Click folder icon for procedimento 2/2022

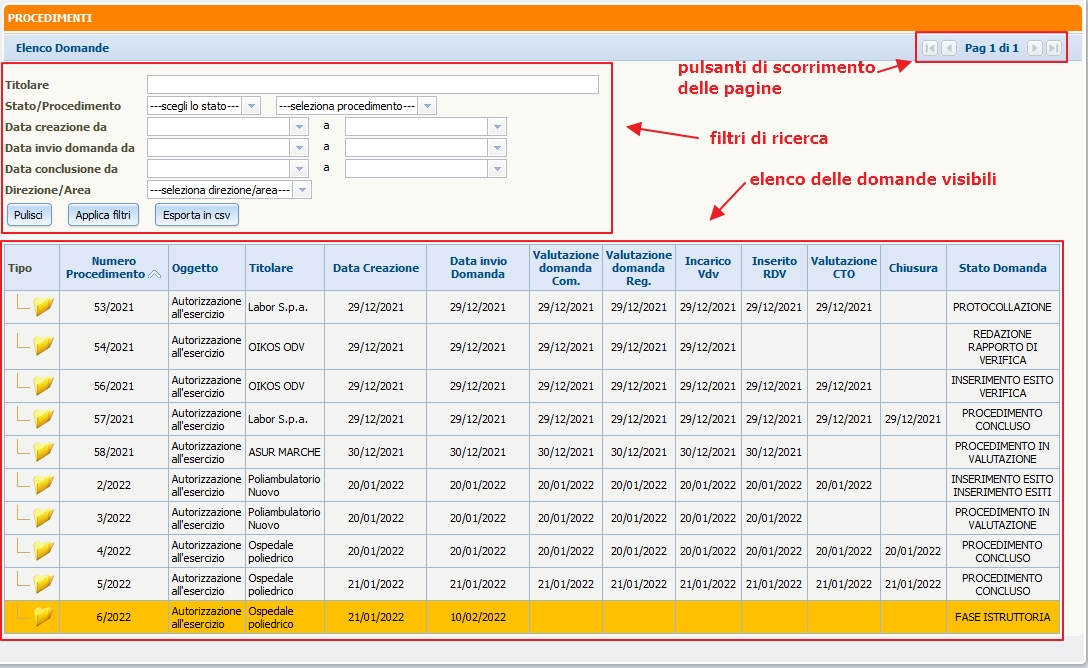click(x=43, y=485)
